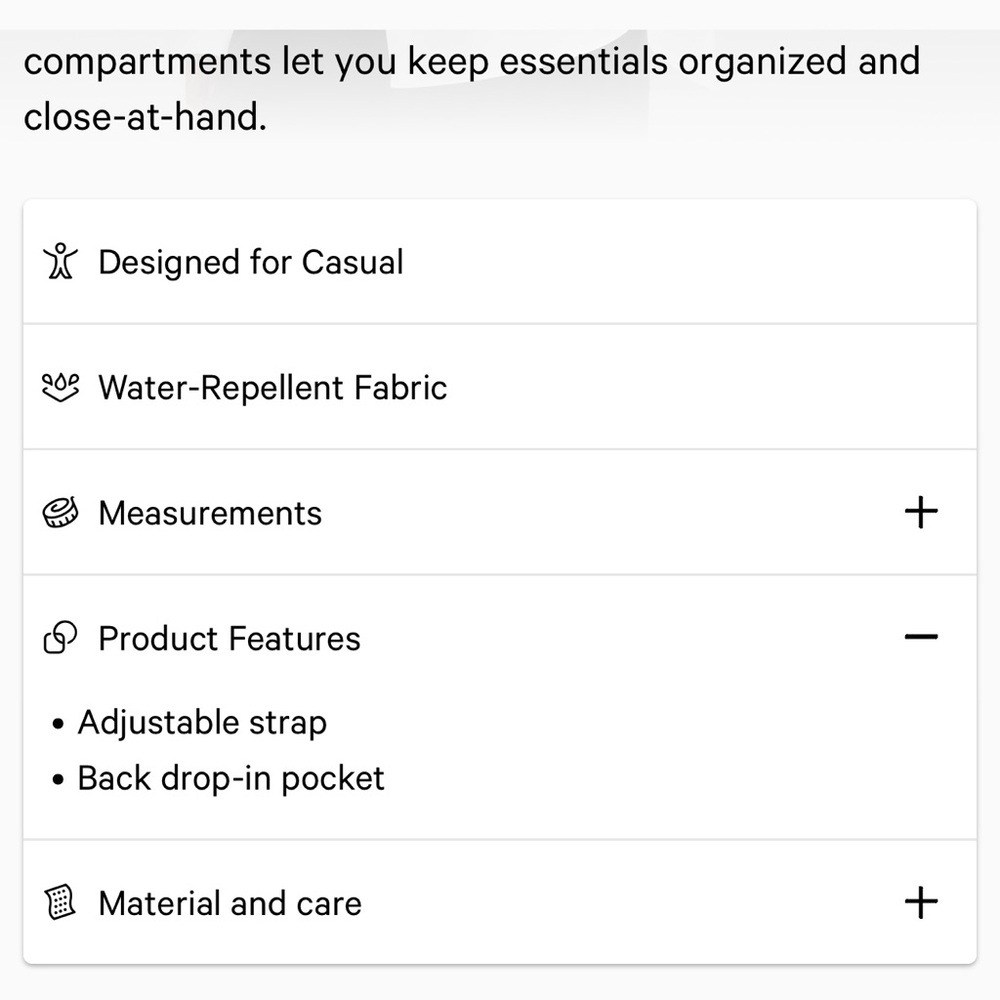Expand Measurements with the plus icon

click(920, 513)
